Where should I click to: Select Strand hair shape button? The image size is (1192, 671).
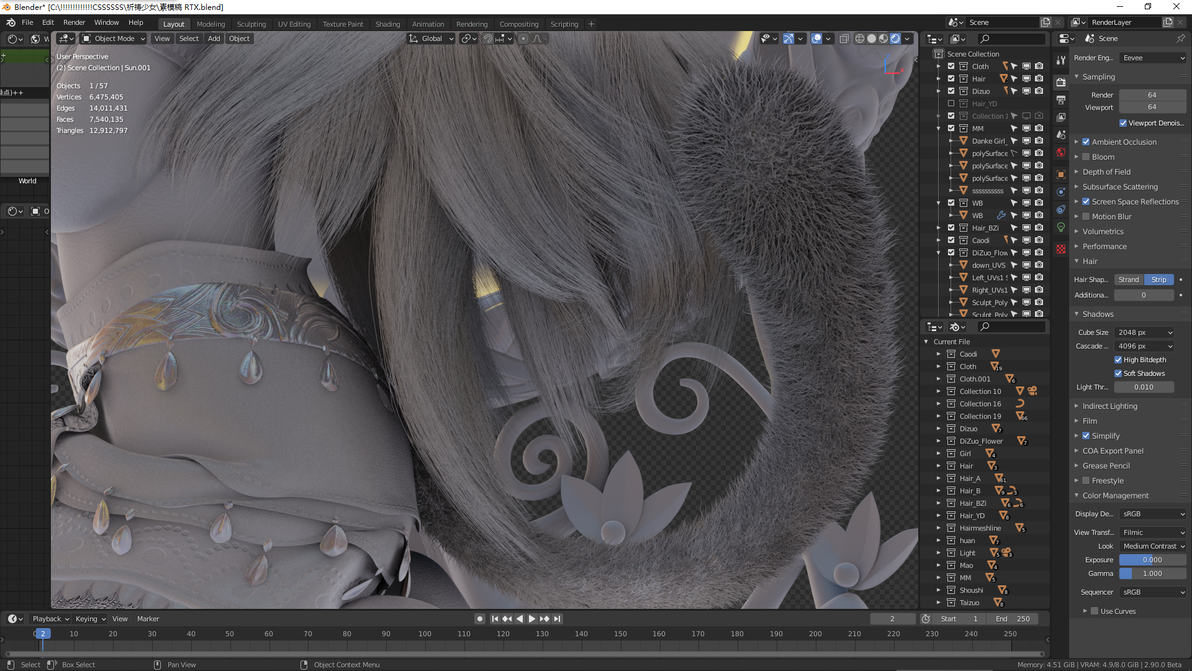click(1129, 280)
